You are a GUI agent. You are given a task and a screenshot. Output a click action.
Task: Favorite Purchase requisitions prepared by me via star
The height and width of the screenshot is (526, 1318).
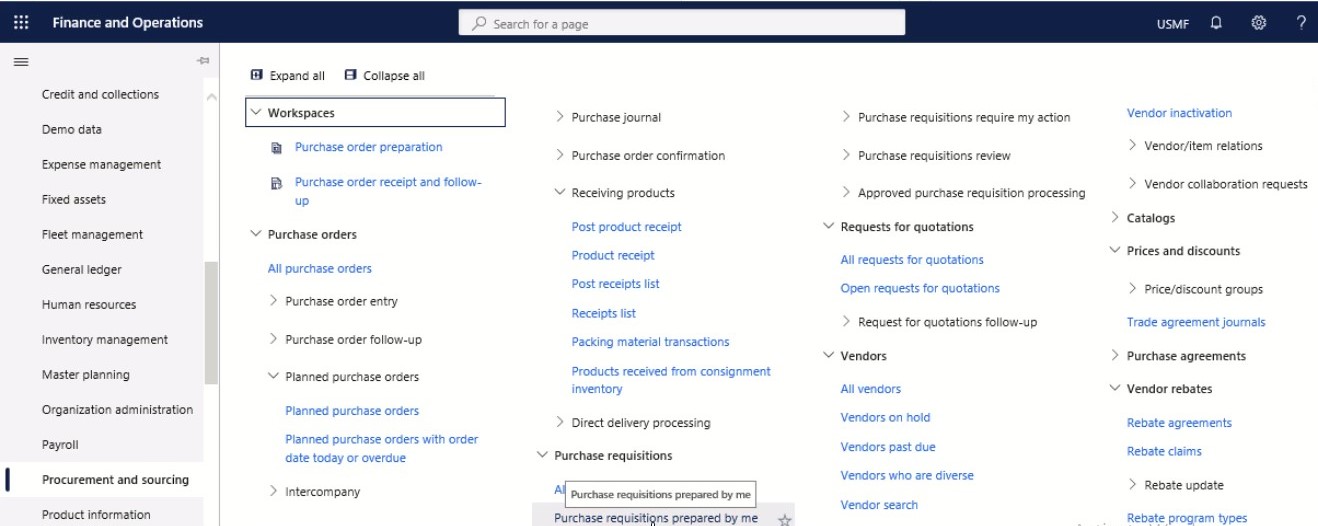(x=785, y=520)
